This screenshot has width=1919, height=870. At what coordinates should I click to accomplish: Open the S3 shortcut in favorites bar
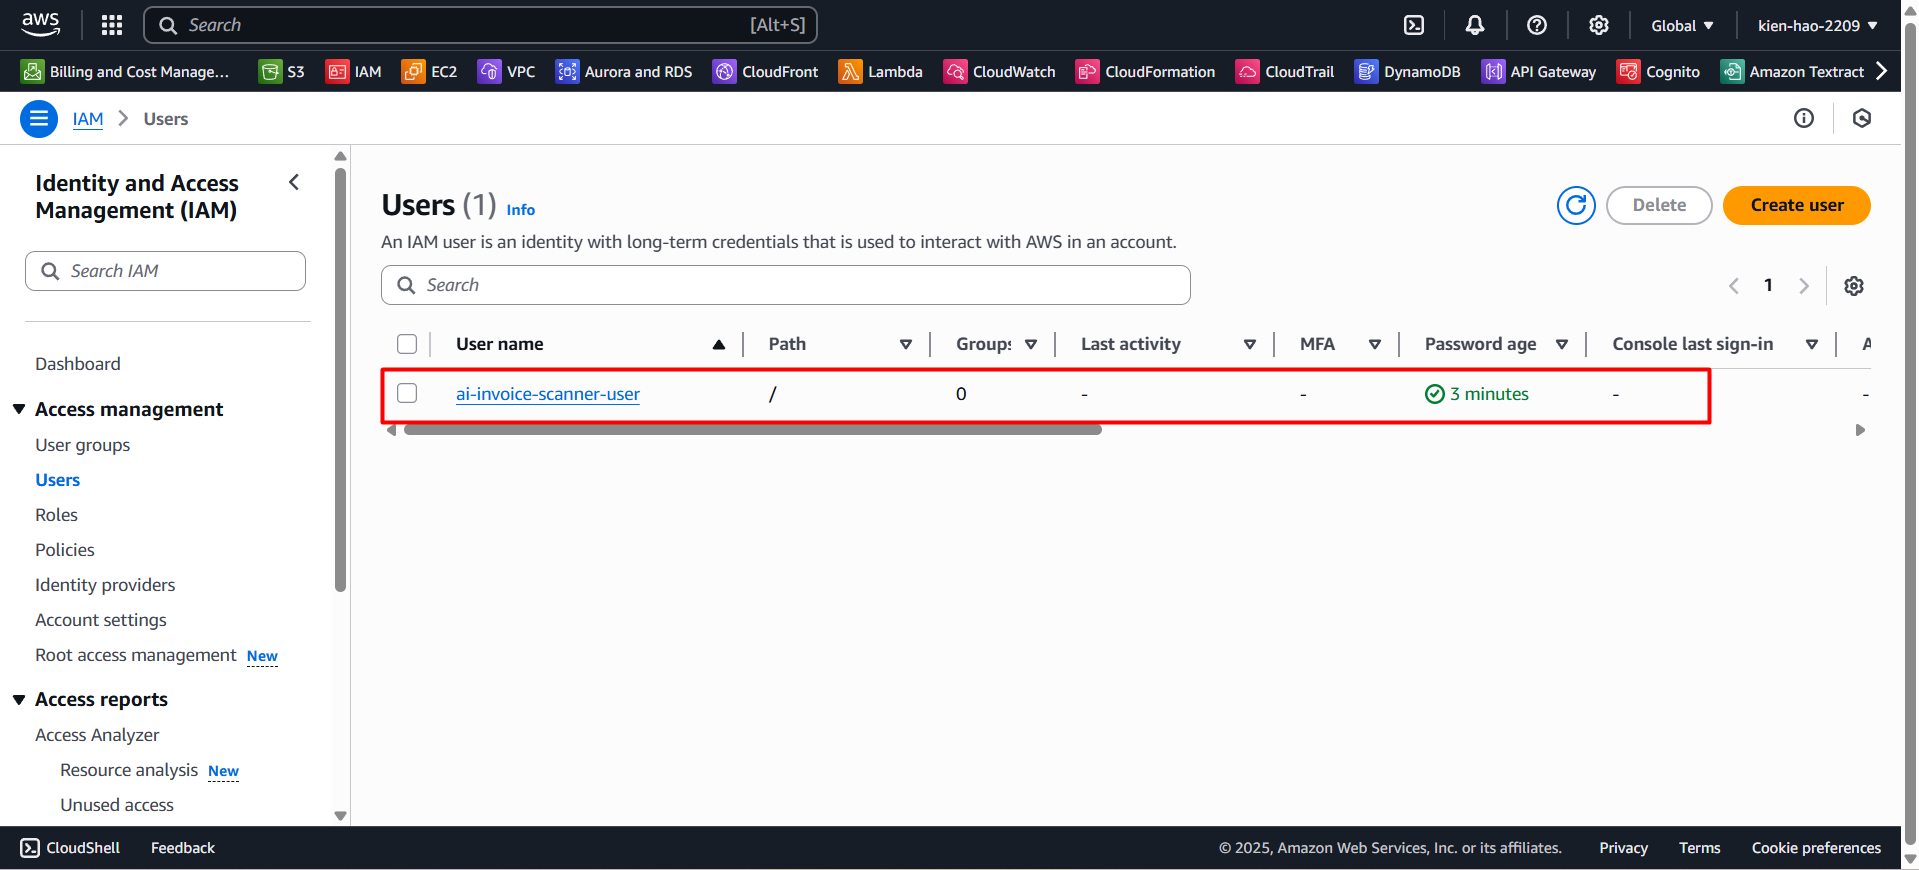tap(281, 72)
